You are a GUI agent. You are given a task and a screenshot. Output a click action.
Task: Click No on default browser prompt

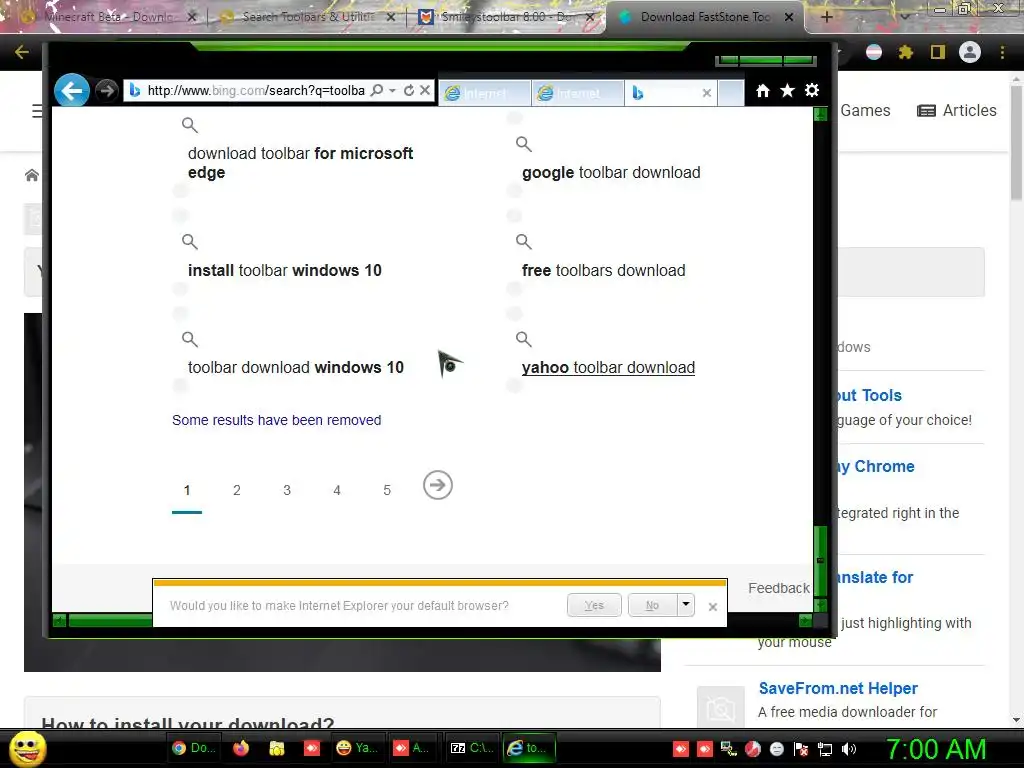pos(652,605)
